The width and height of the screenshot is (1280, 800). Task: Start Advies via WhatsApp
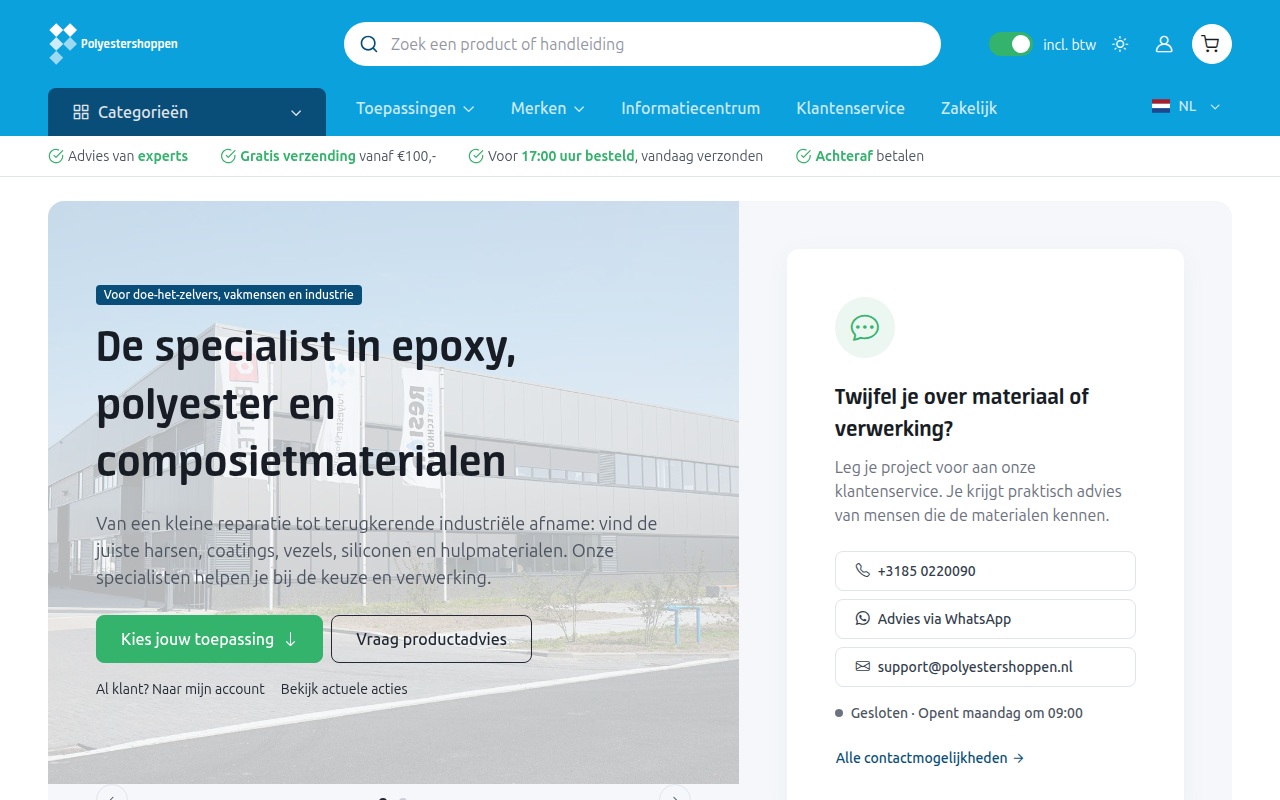point(985,619)
